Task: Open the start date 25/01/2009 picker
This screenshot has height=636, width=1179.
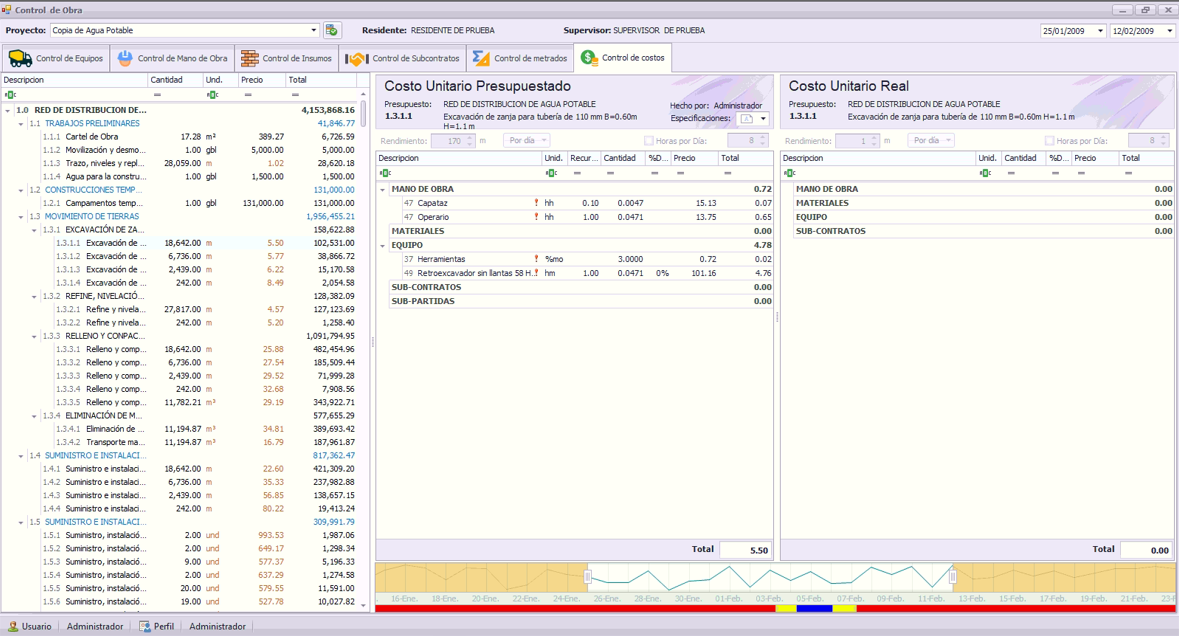Action: coord(1100,31)
